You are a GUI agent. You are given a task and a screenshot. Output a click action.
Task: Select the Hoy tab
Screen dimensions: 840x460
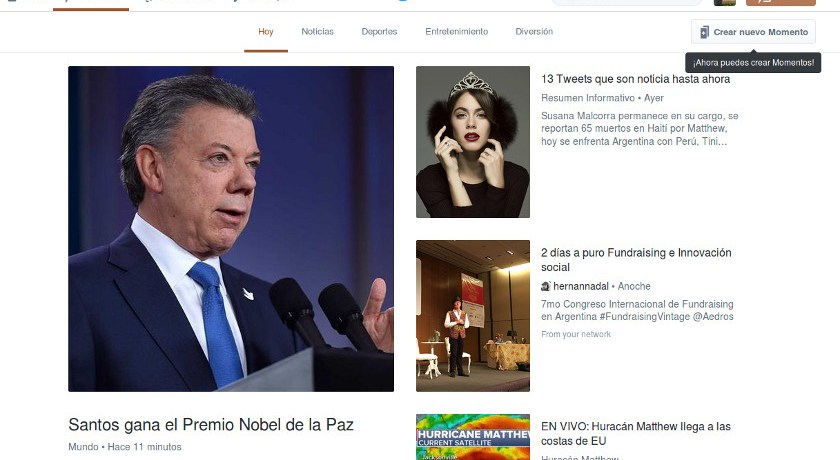266,32
